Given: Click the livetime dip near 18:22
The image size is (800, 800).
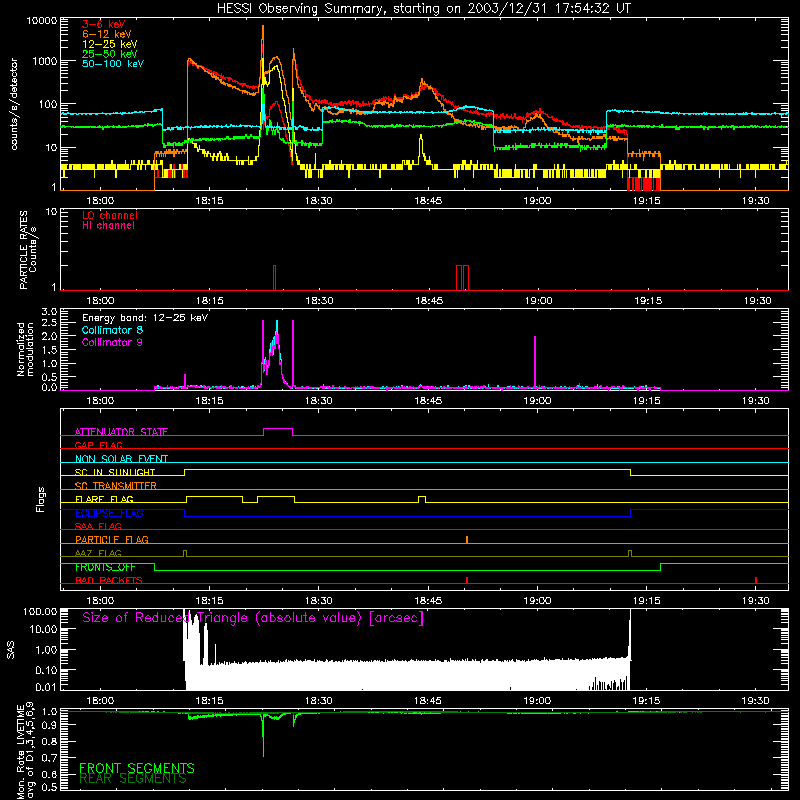Looking at the screenshot, I should click(263, 735).
